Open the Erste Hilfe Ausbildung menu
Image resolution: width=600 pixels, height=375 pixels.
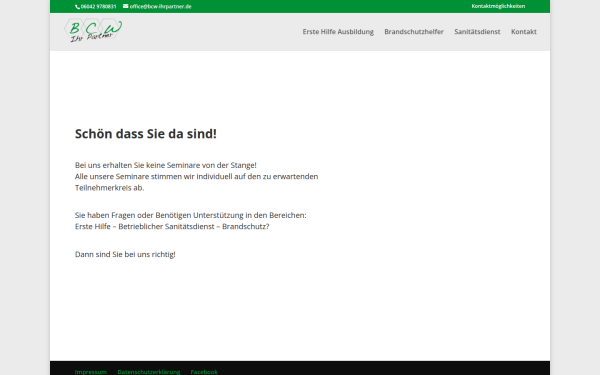(x=338, y=32)
